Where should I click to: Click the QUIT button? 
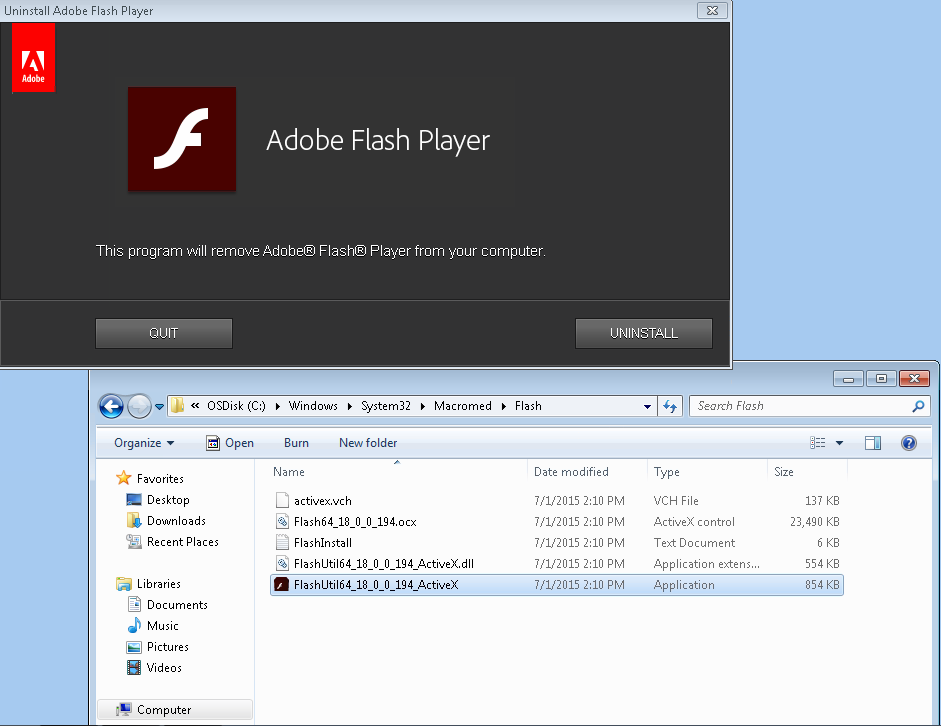click(x=164, y=333)
